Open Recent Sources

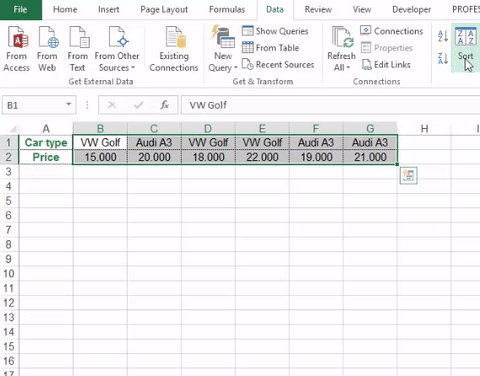pyautogui.click(x=278, y=64)
